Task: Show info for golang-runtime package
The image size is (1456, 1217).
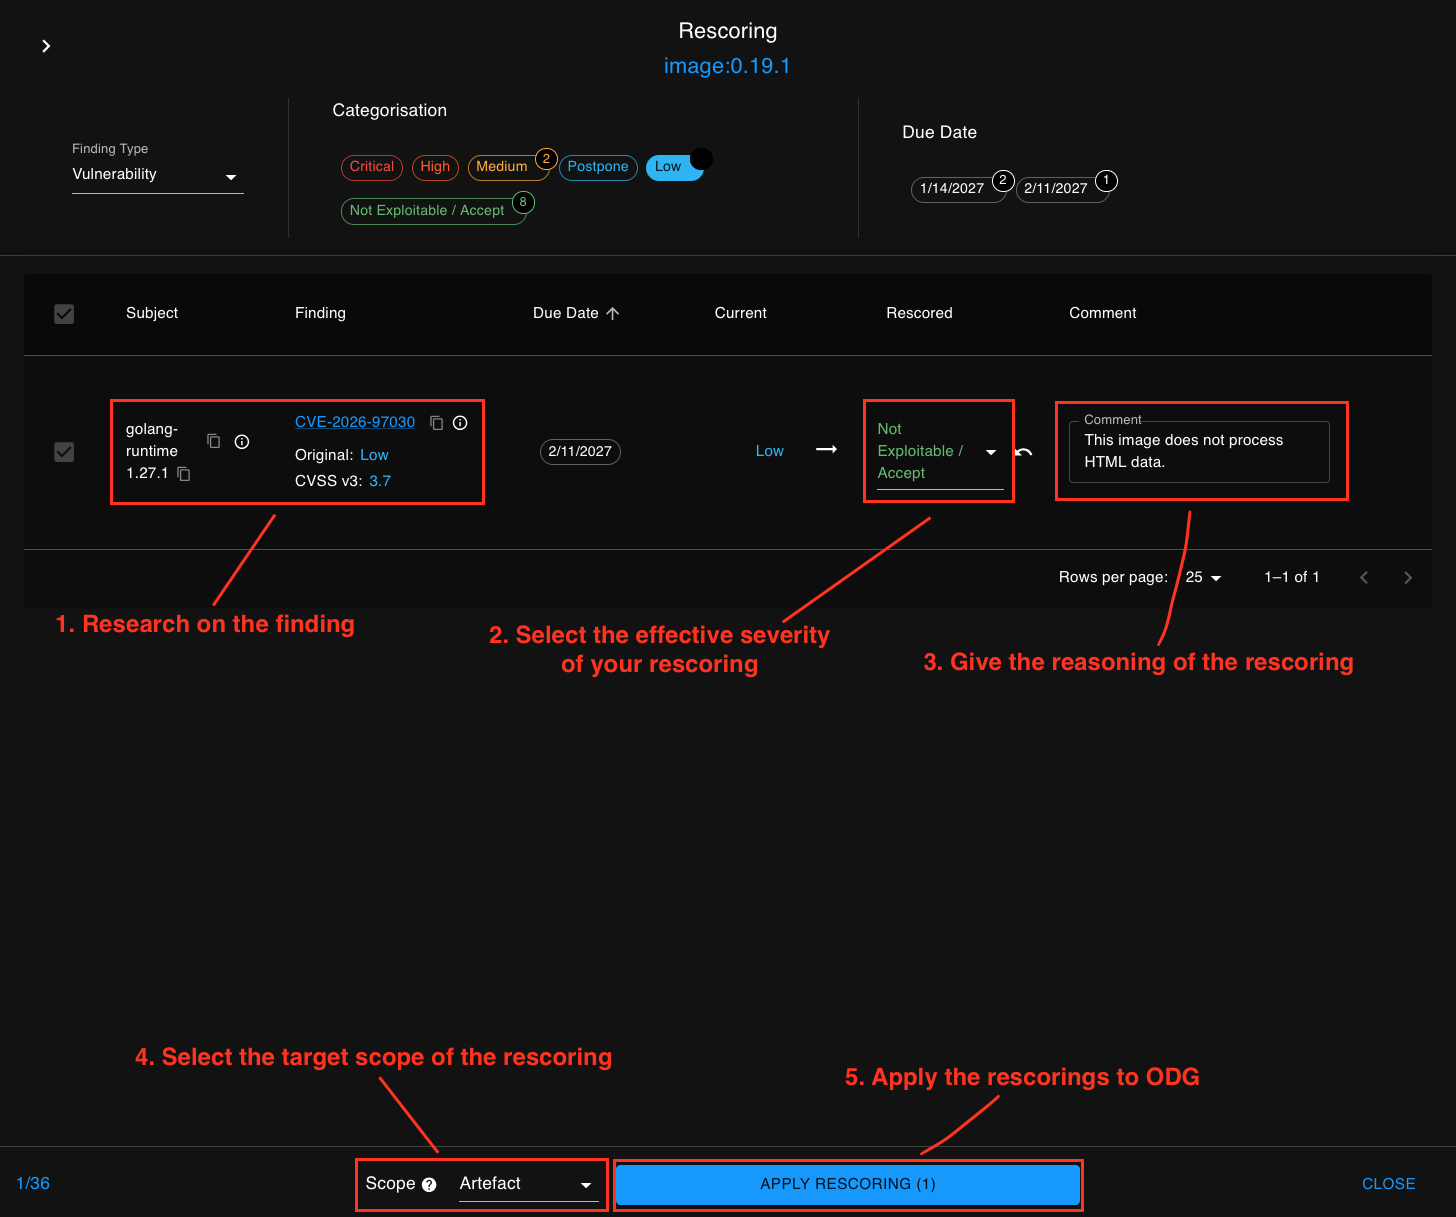Action: (242, 441)
